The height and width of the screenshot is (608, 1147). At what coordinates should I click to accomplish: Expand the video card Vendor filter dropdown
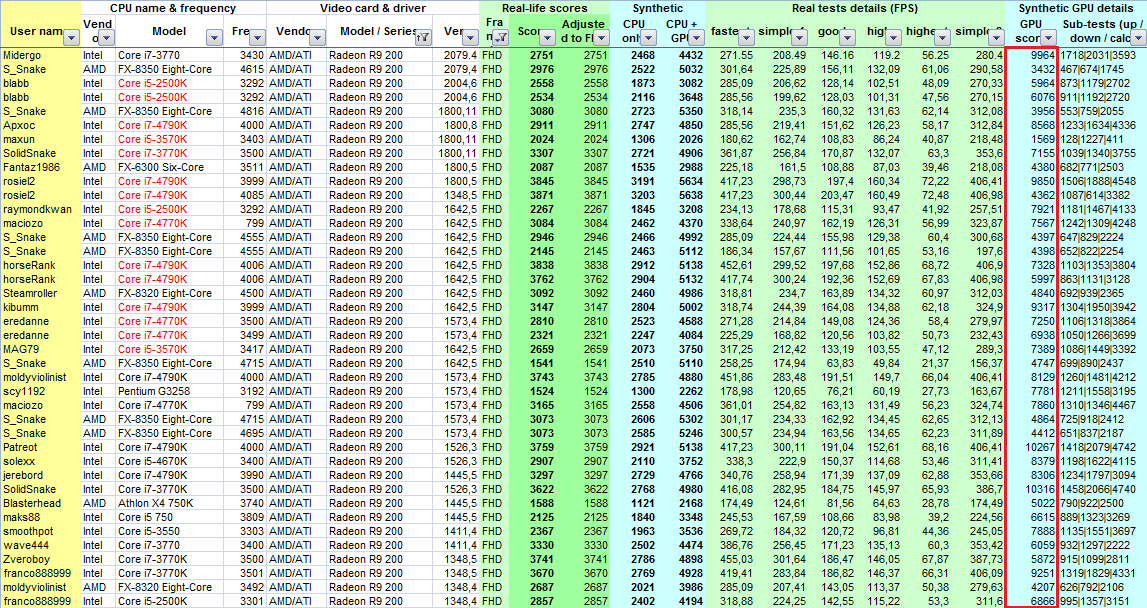[x=315, y=38]
